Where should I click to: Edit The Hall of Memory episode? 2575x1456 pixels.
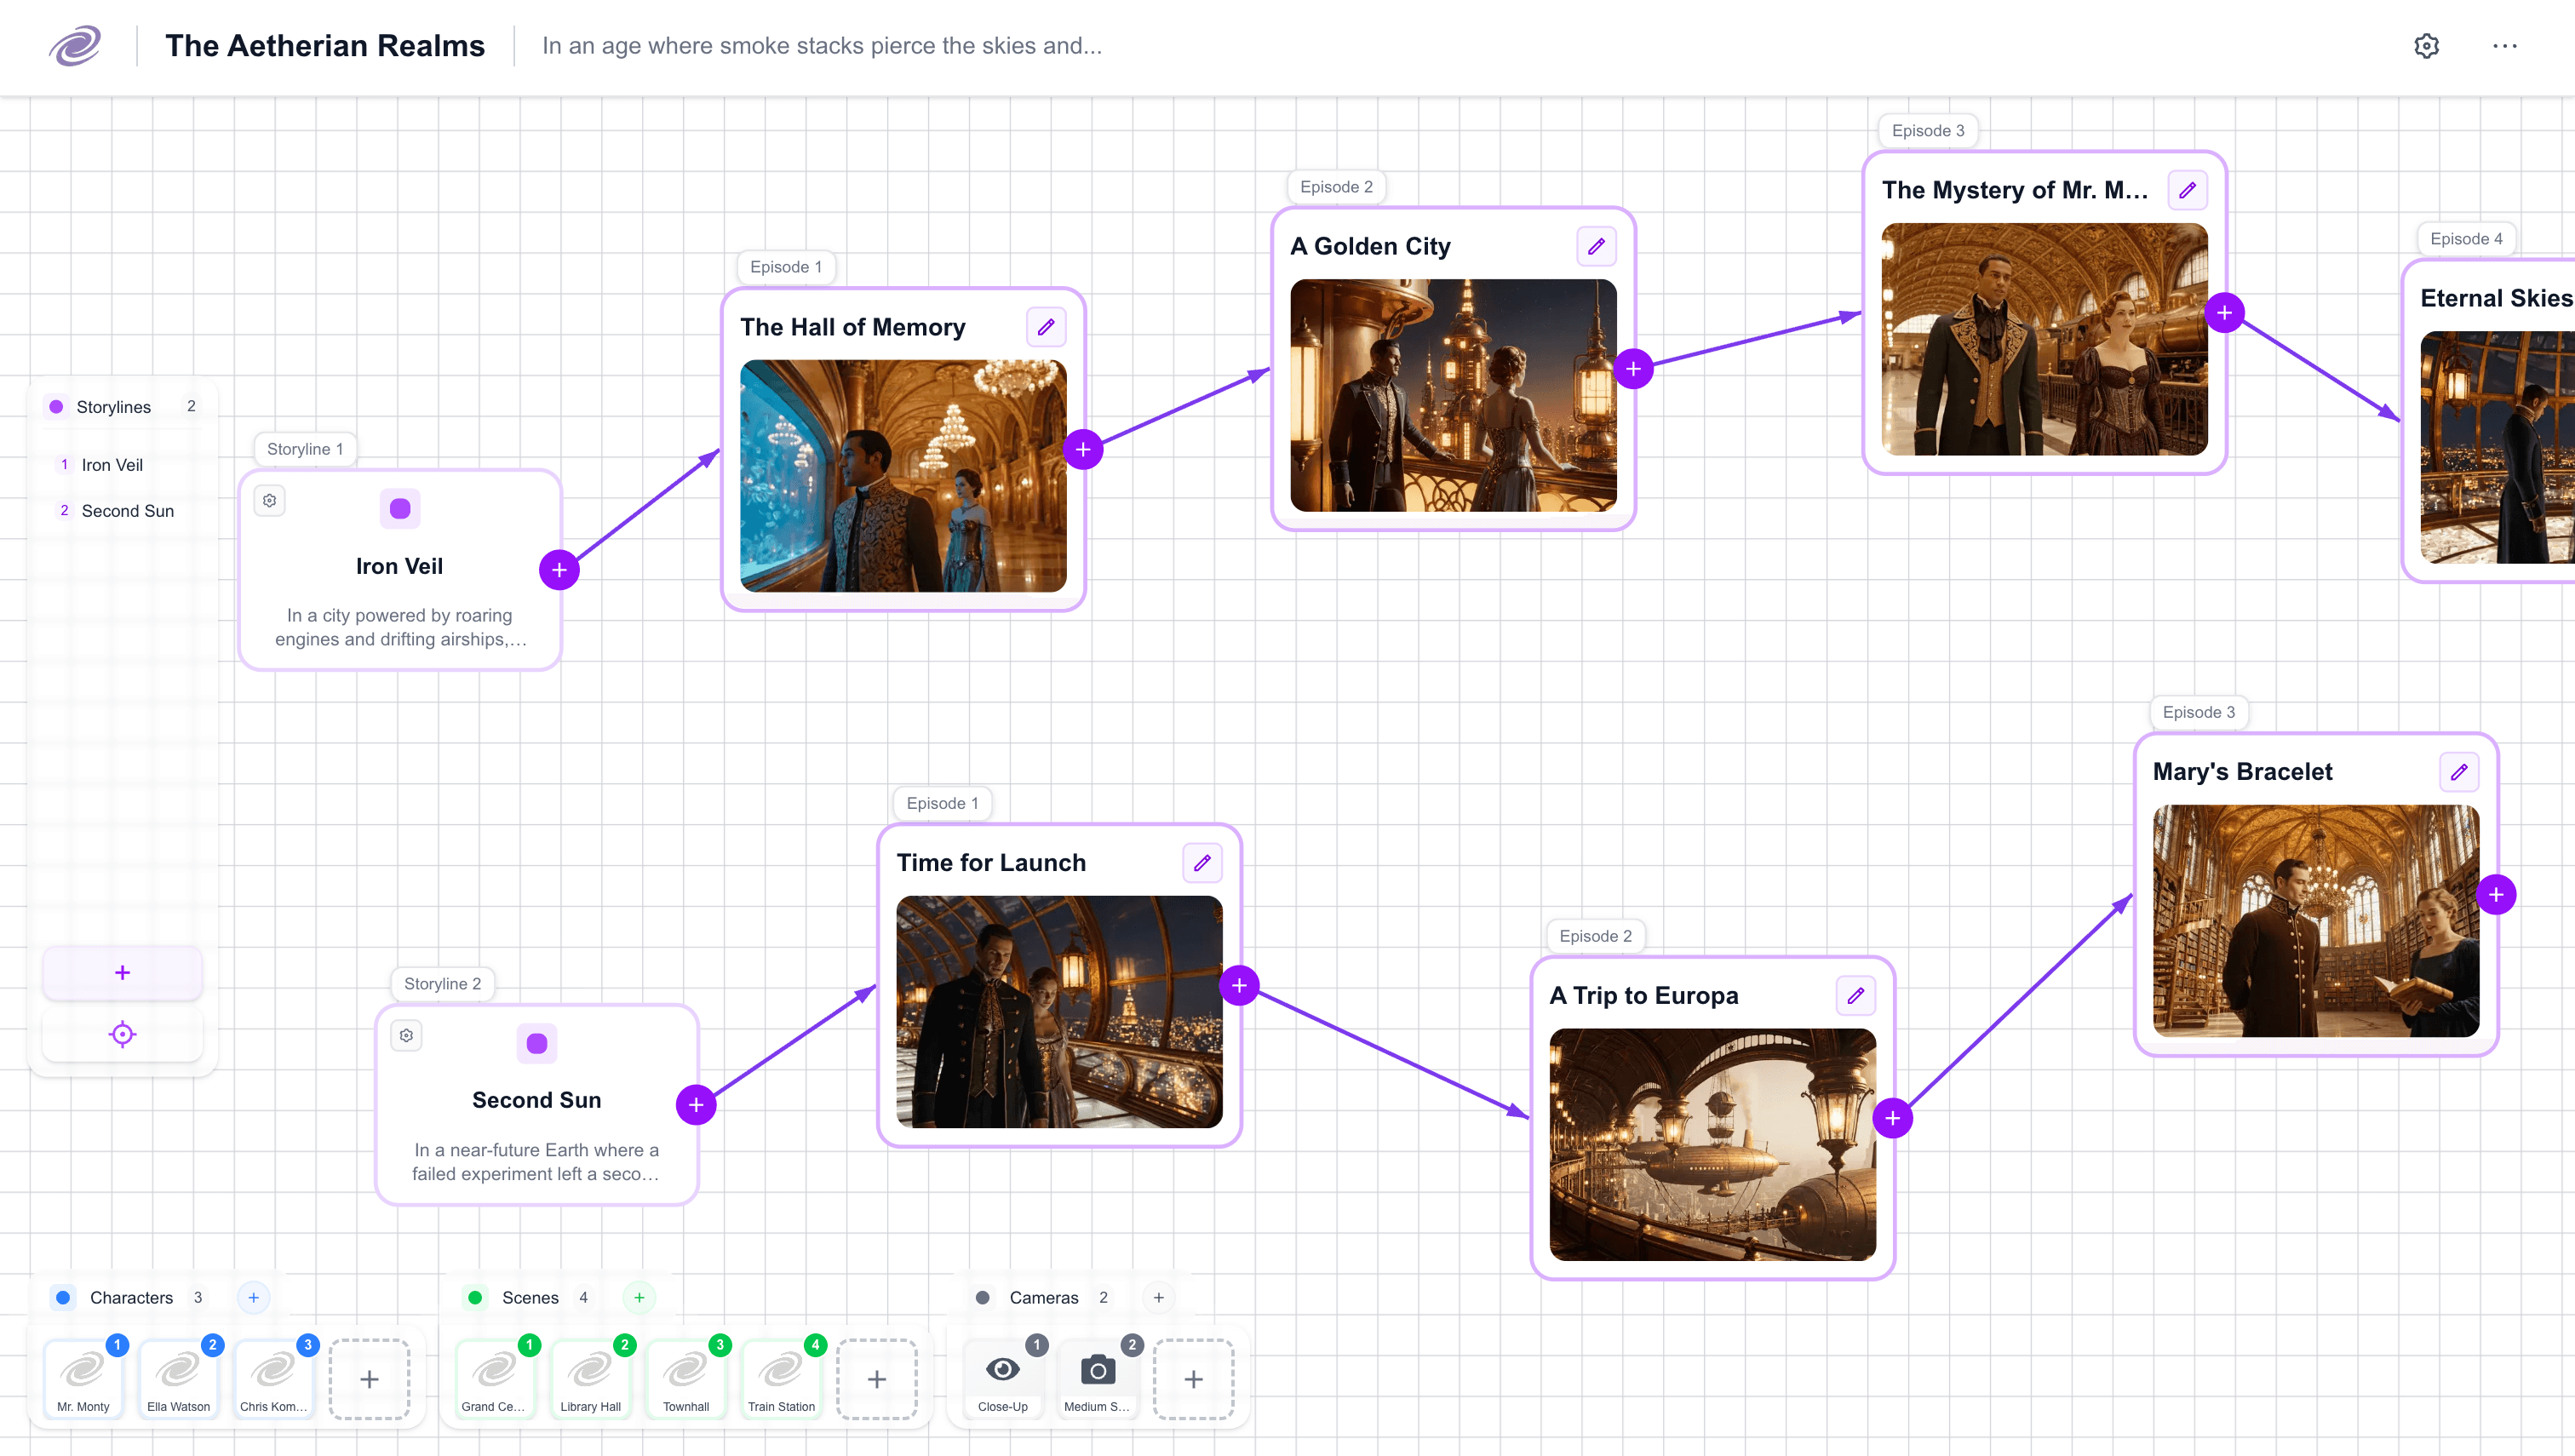(1046, 327)
